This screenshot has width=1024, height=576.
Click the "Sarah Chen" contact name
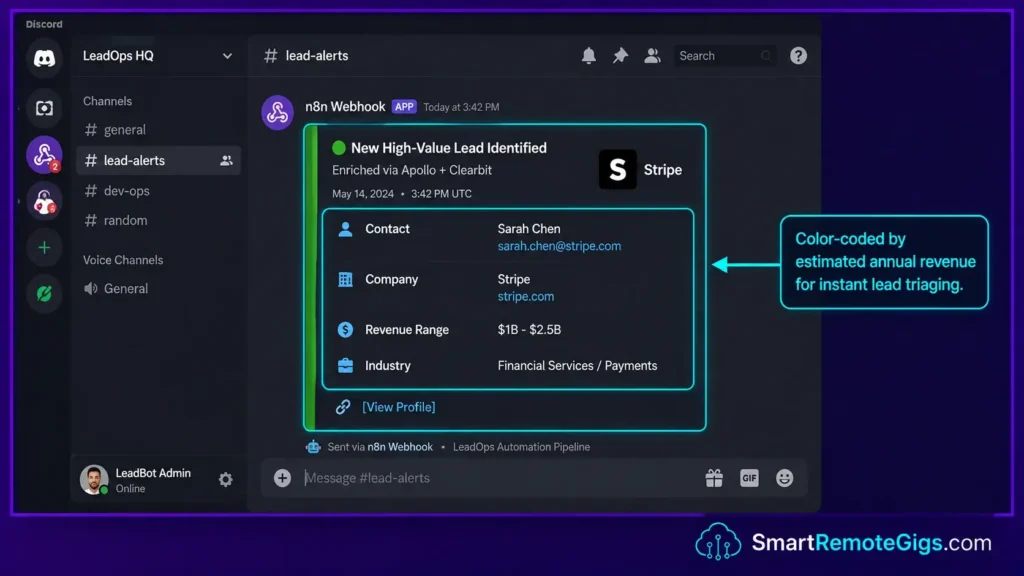pyautogui.click(x=529, y=229)
